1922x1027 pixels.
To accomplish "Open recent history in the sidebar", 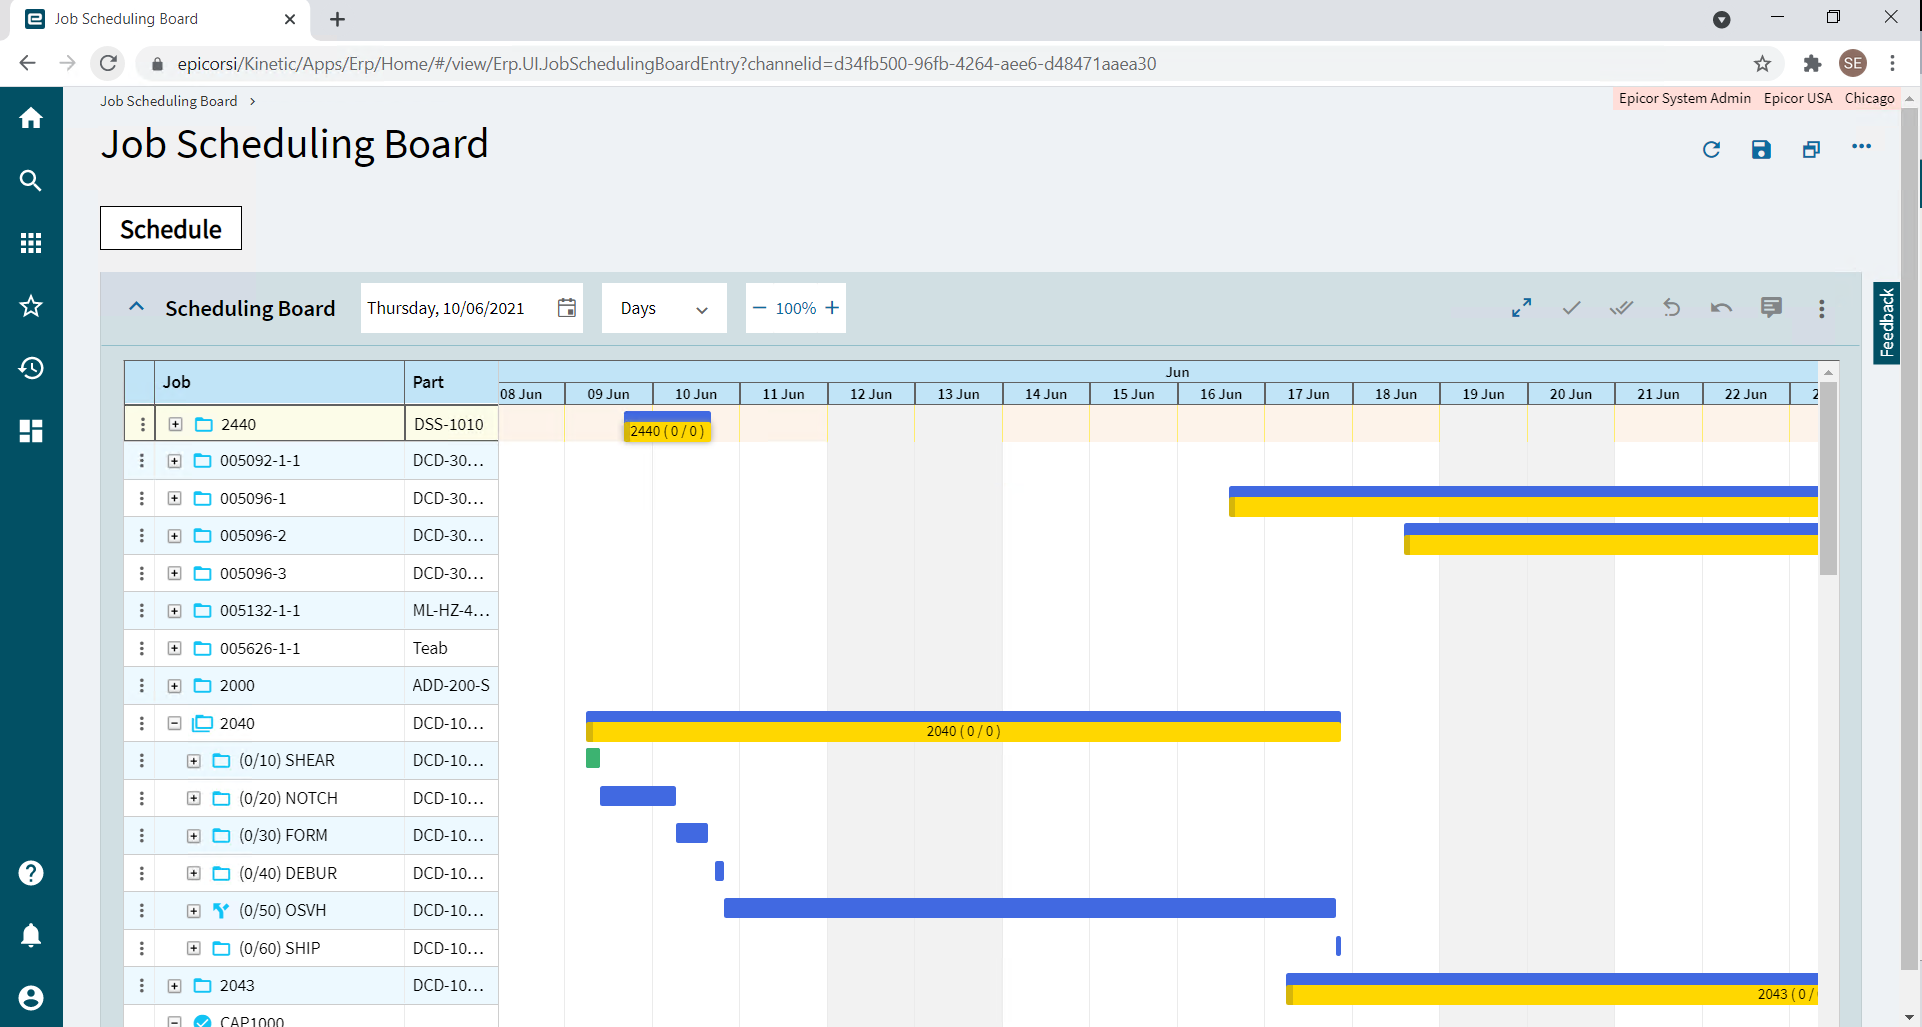I will (31, 368).
